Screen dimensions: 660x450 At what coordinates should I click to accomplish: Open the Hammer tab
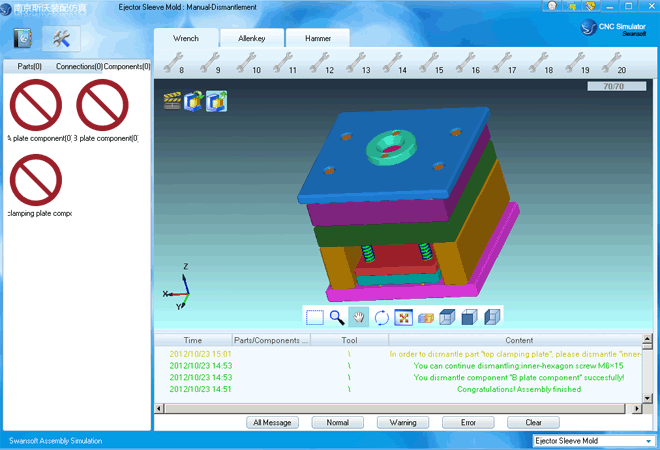point(318,38)
